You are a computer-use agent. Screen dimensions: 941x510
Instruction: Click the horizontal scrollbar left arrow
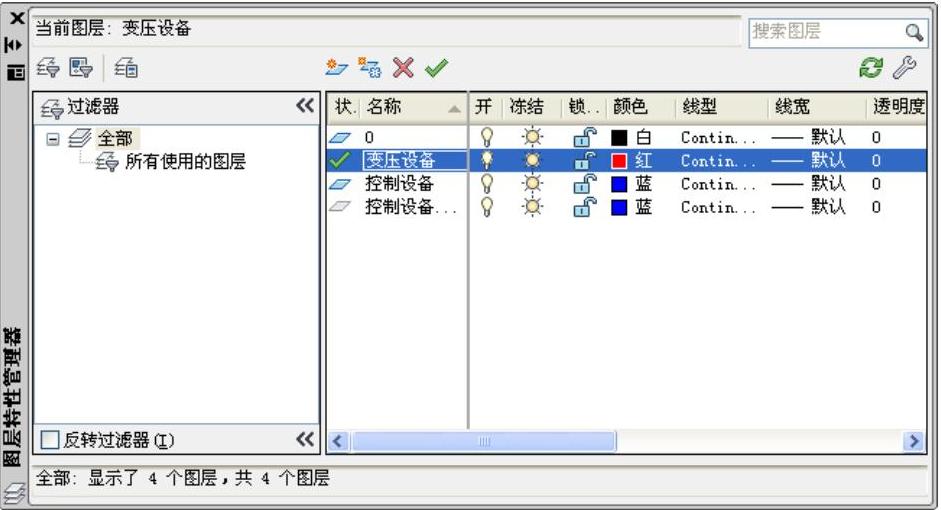coord(337,442)
